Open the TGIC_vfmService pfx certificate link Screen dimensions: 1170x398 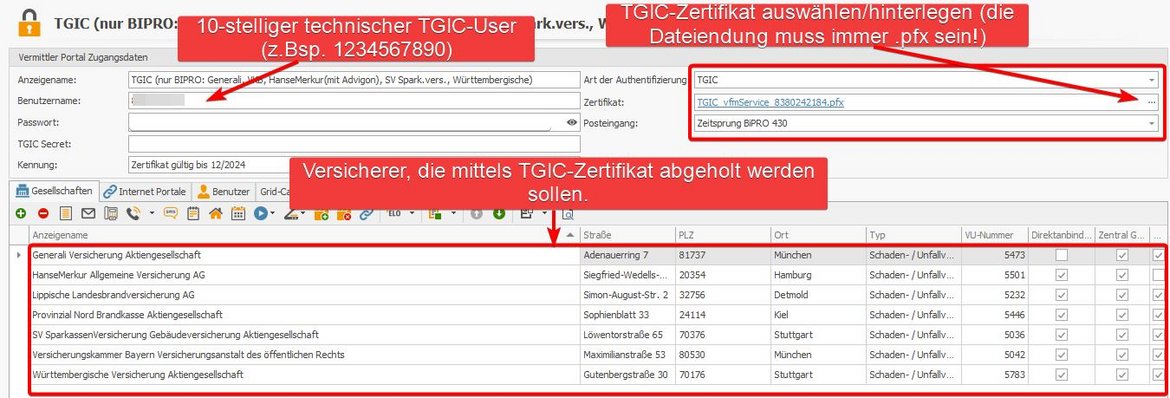point(770,102)
